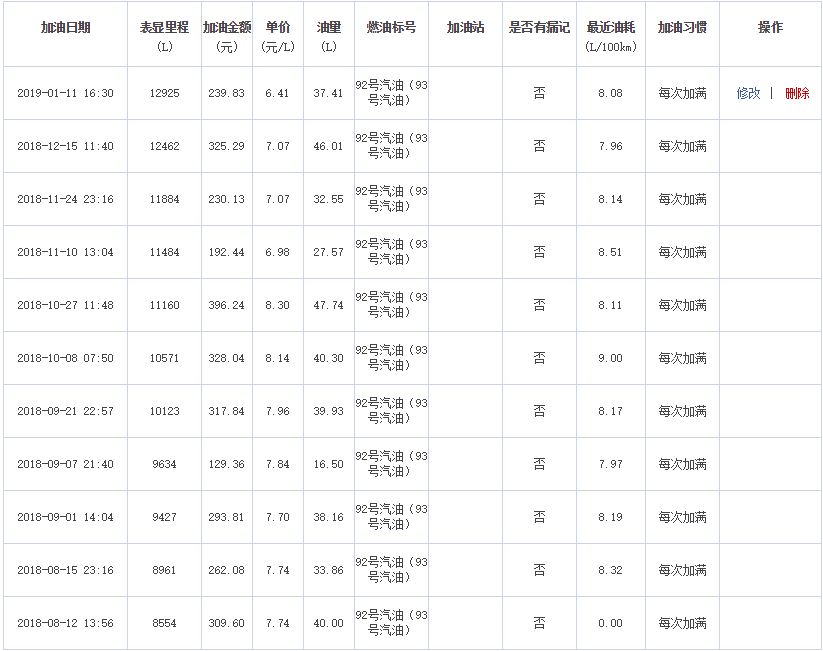Click the 单价 column header
The width and height of the screenshot is (823, 651).
[x=277, y=27]
